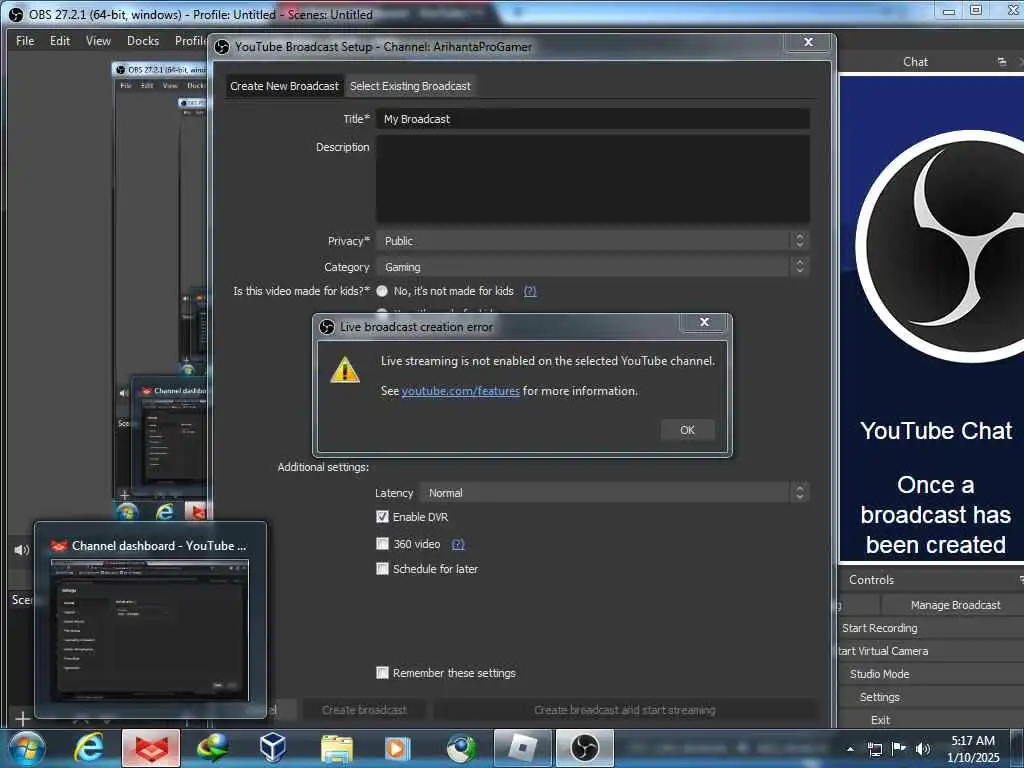Open the File menu in OBS
This screenshot has width=1024, height=768.
point(25,40)
